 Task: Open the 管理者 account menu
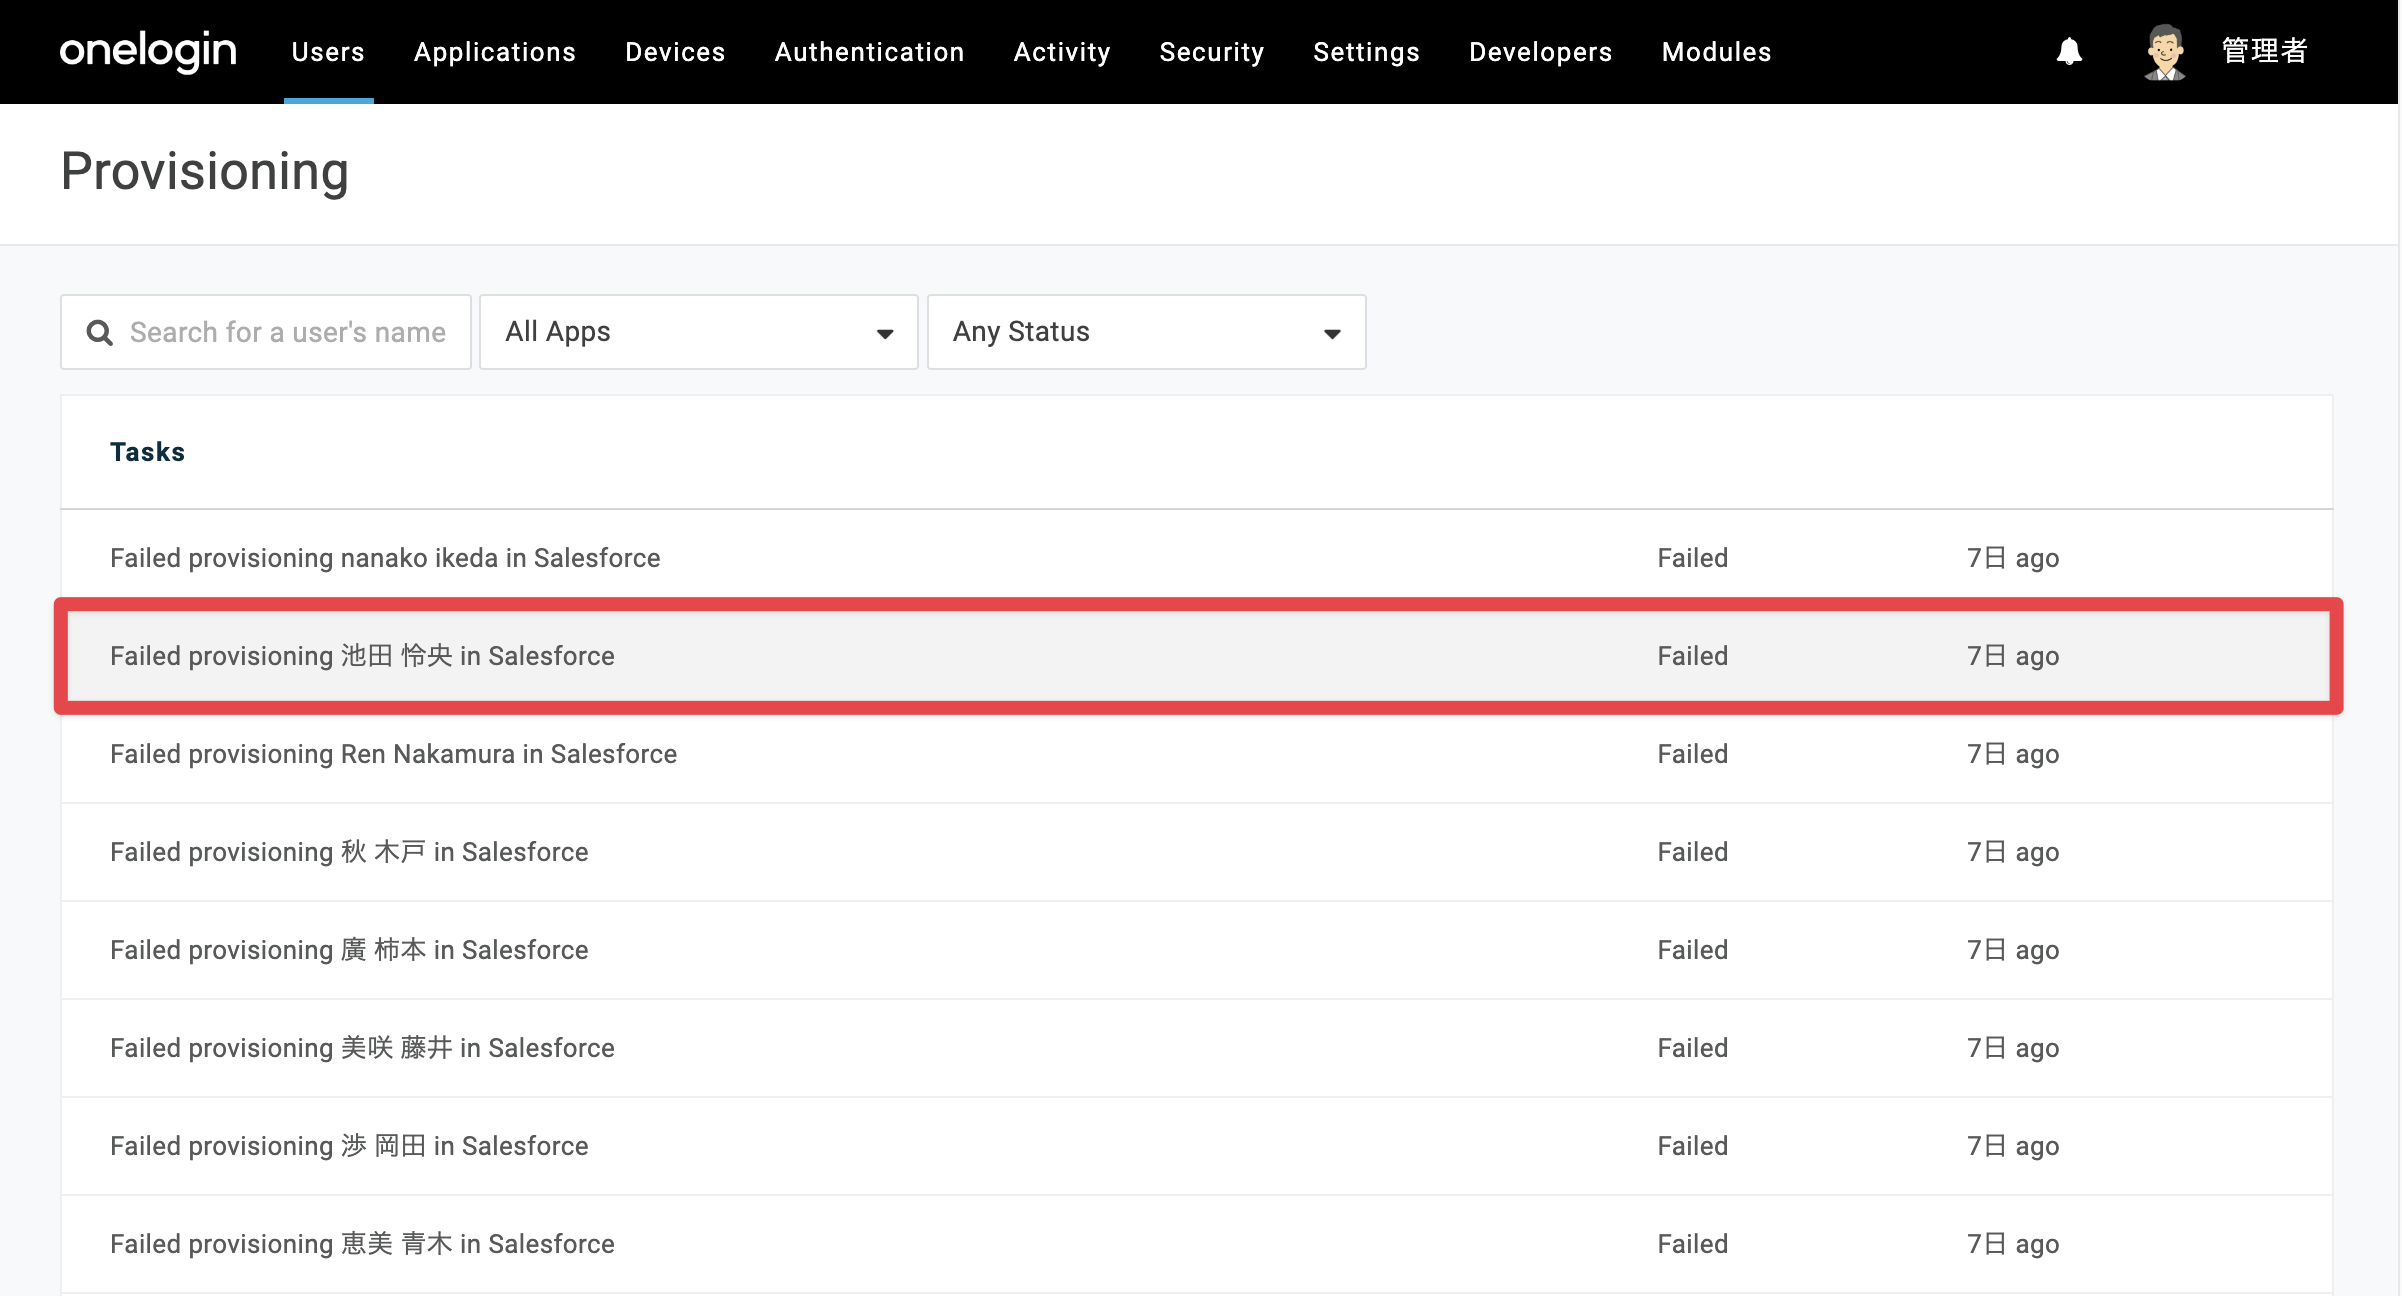[x=2264, y=51]
